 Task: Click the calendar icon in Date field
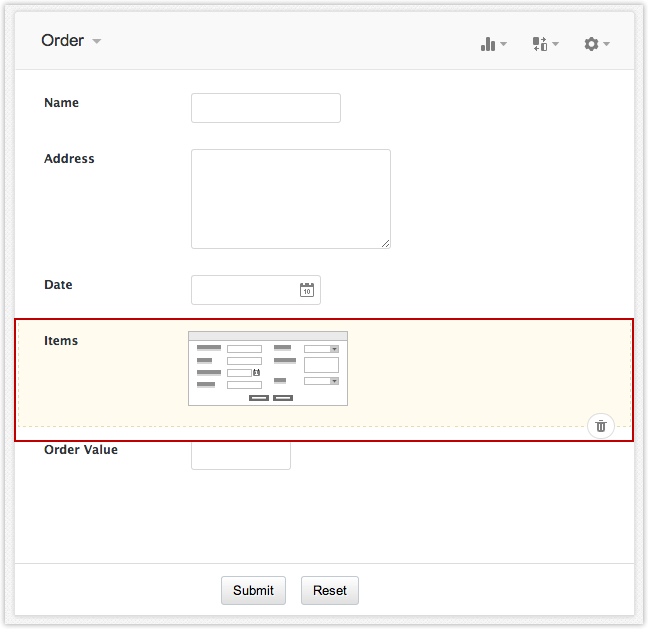(307, 290)
